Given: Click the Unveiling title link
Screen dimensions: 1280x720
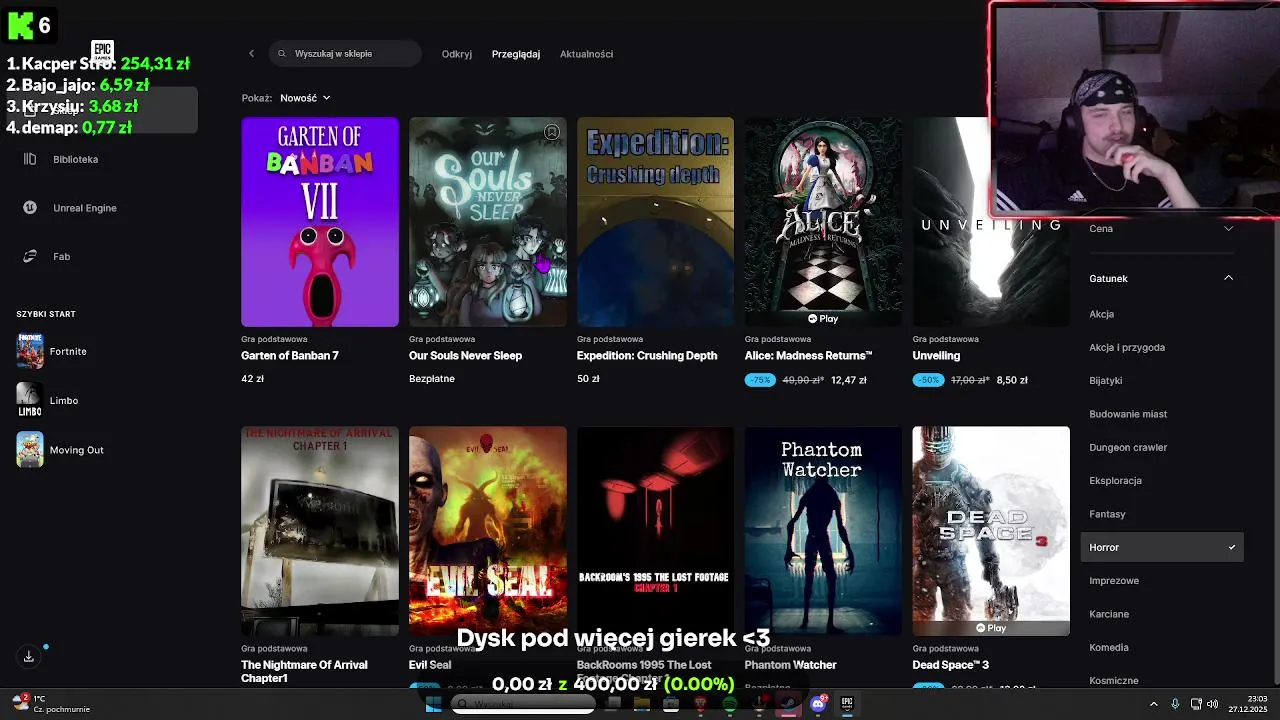Looking at the screenshot, I should 936,356.
